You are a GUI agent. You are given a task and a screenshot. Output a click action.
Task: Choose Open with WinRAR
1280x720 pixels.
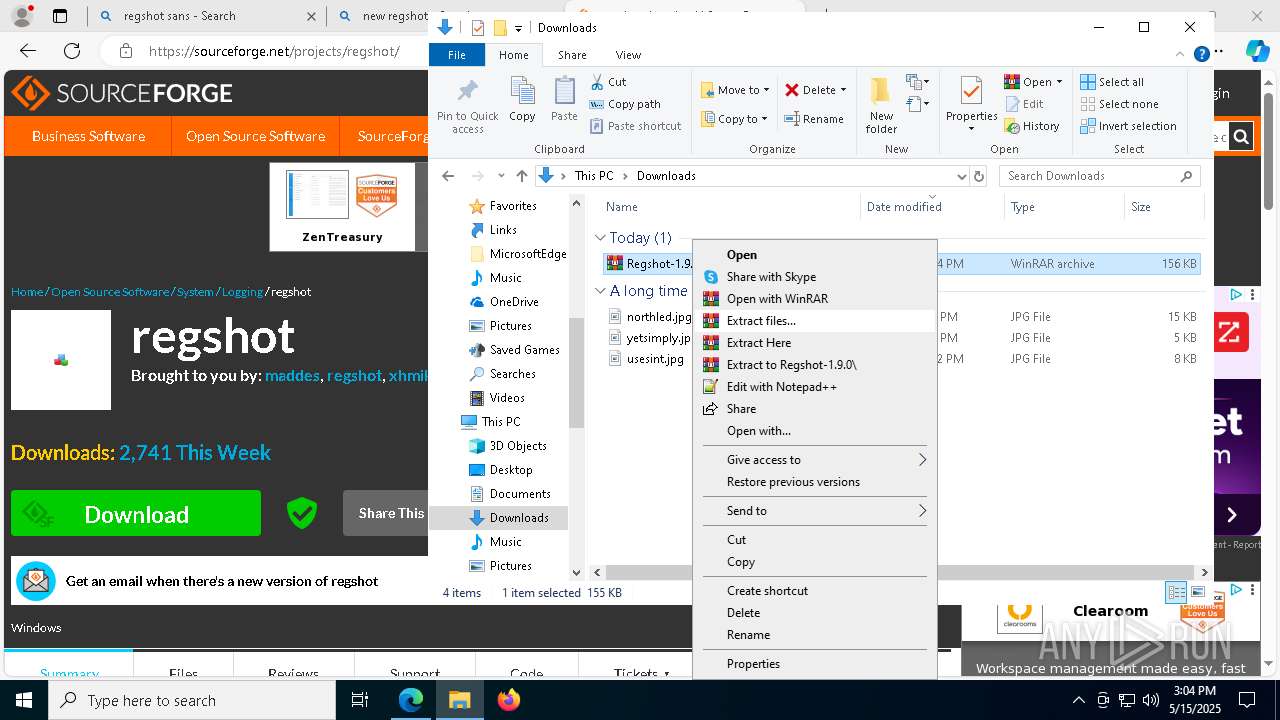[x=814, y=299]
